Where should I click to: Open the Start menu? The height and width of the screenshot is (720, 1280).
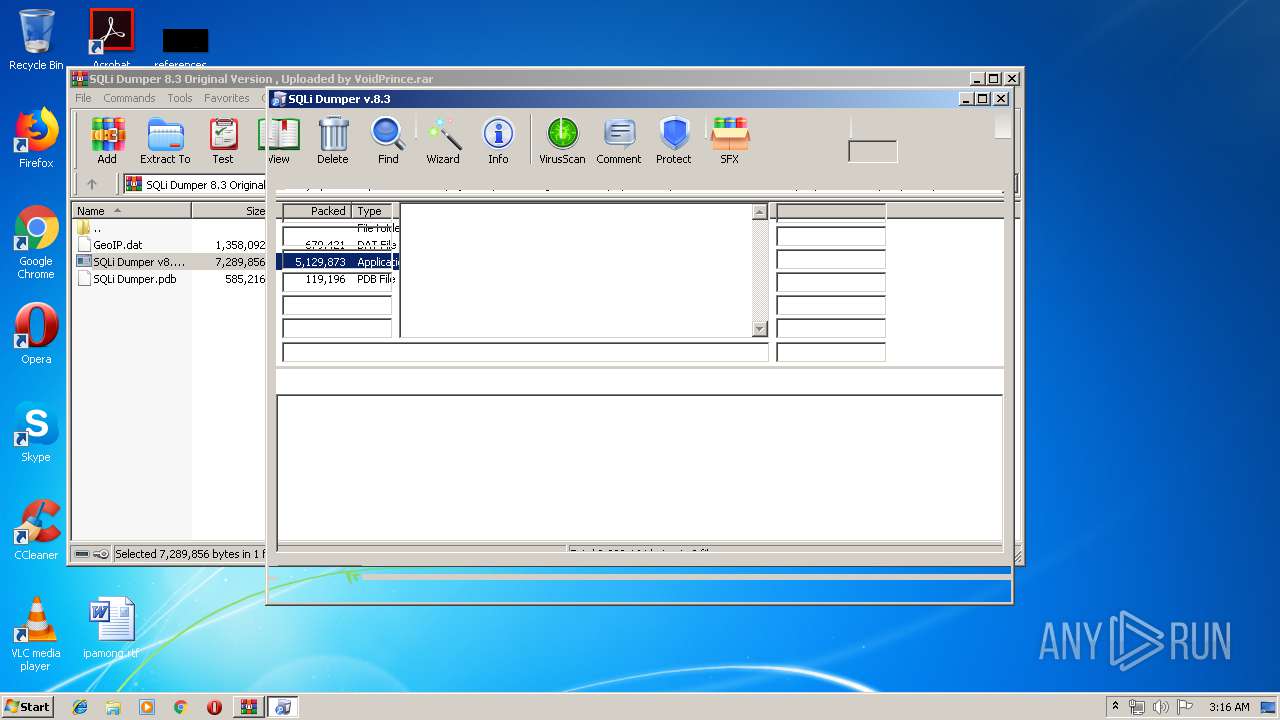[27, 707]
